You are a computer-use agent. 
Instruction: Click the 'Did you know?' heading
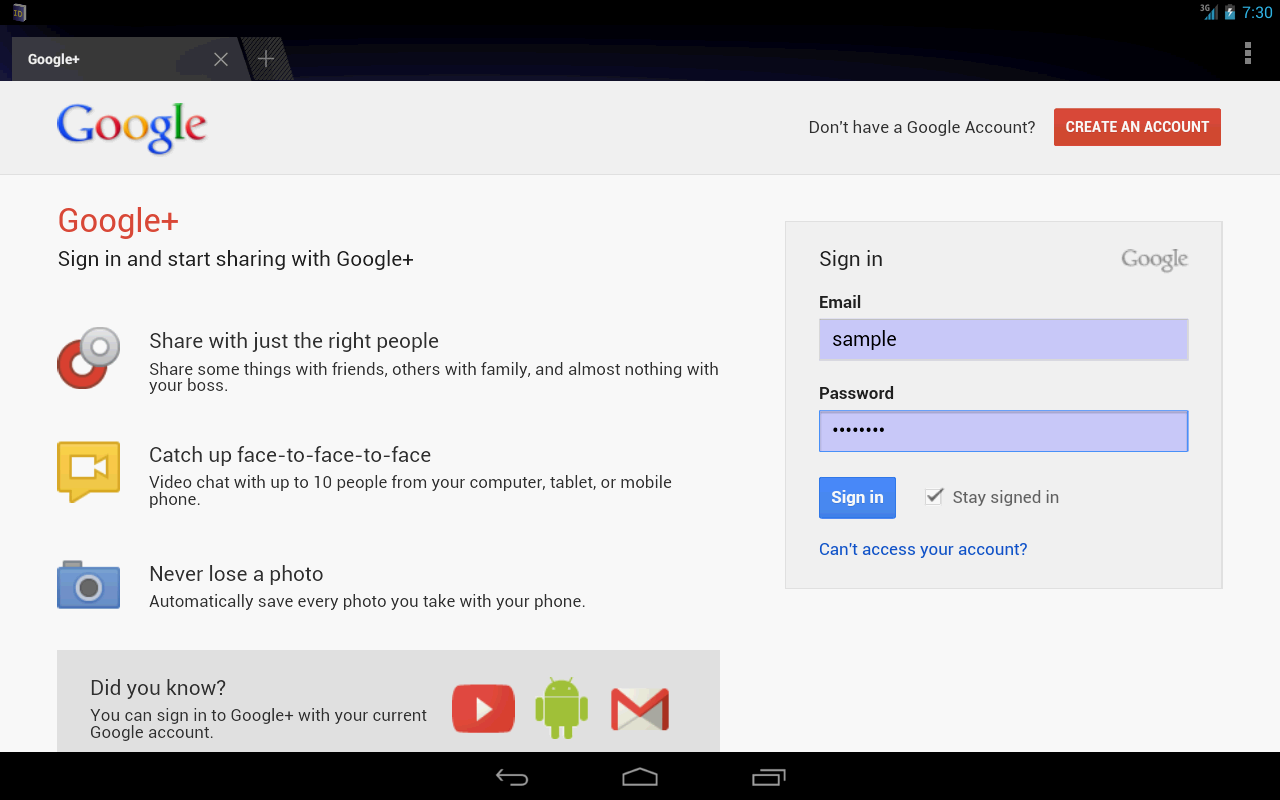[158, 688]
